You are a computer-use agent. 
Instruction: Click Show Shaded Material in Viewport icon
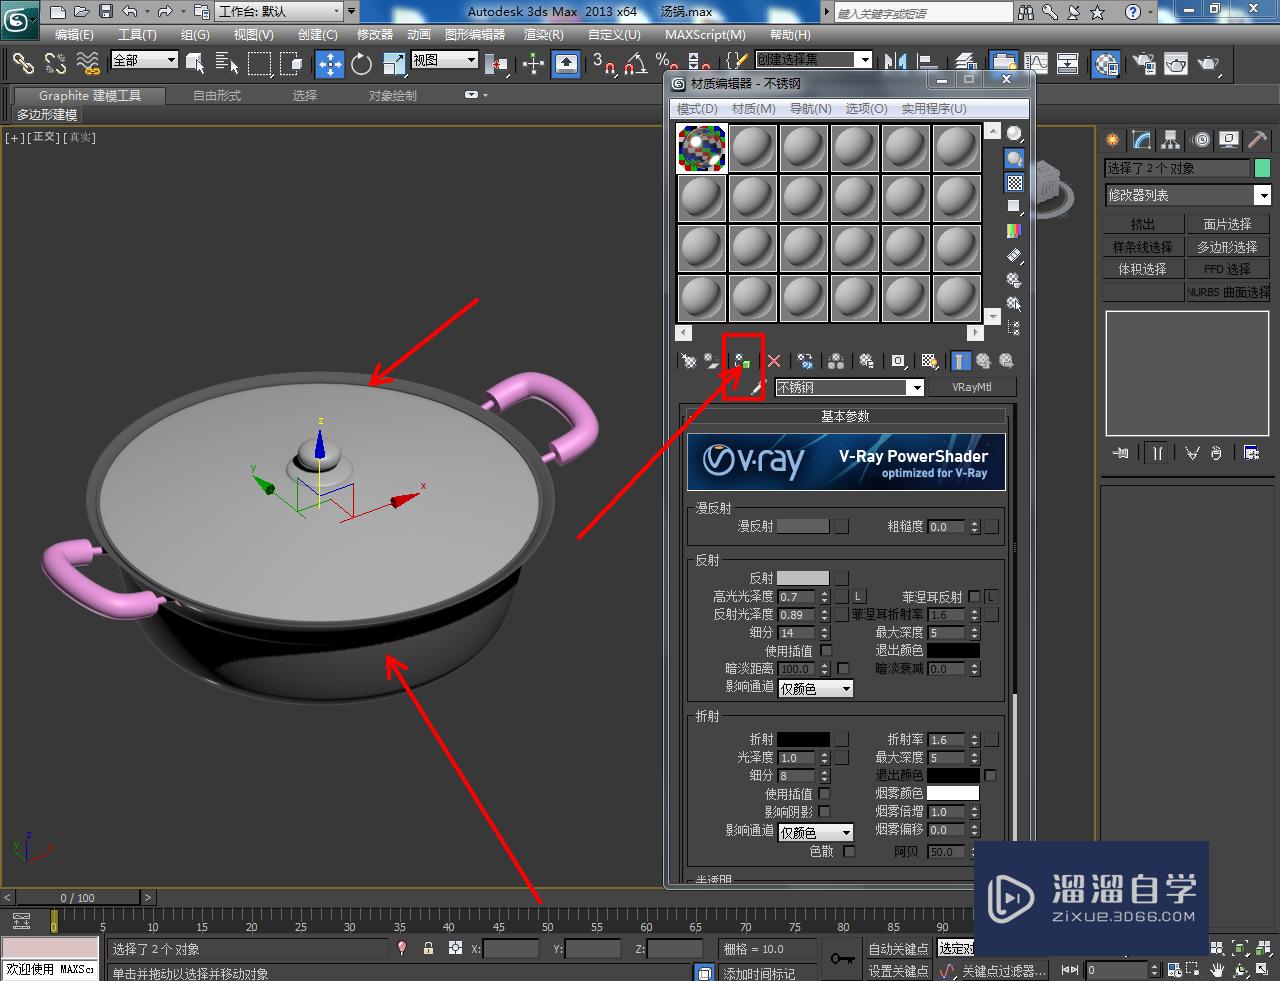(x=930, y=361)
